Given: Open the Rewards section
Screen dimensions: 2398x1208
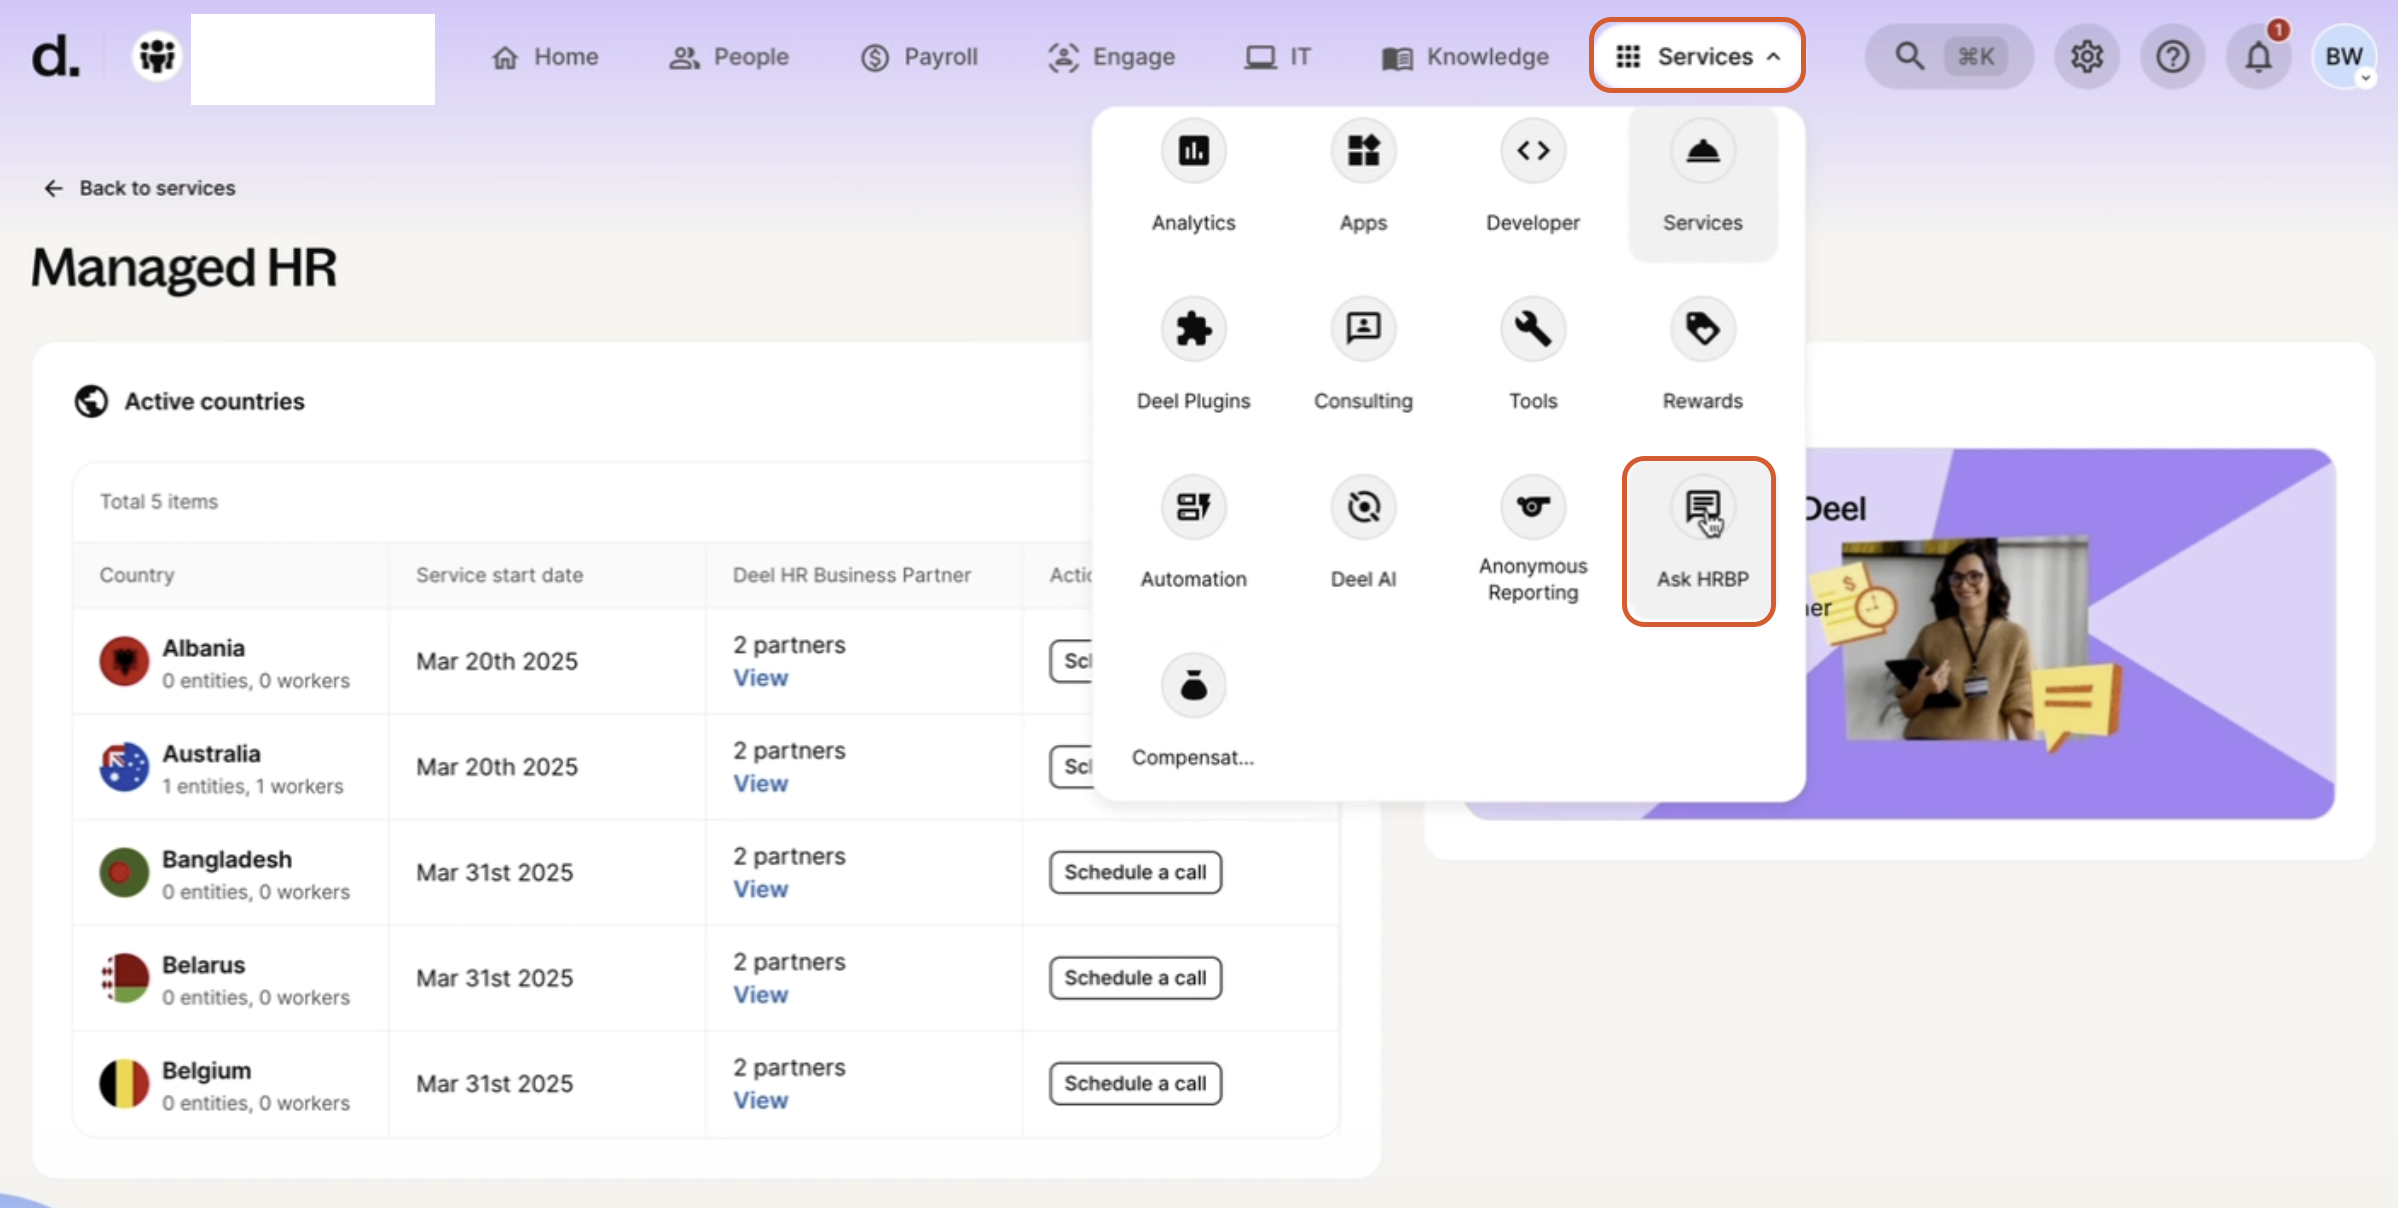Looking at the screenshot, I should click(x=1702, y=355).
